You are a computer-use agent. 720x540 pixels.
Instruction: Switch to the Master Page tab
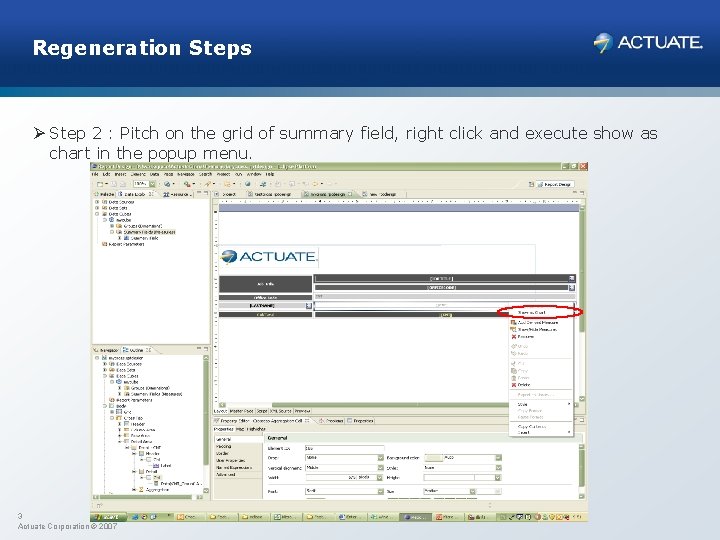(x=242, y=411)
